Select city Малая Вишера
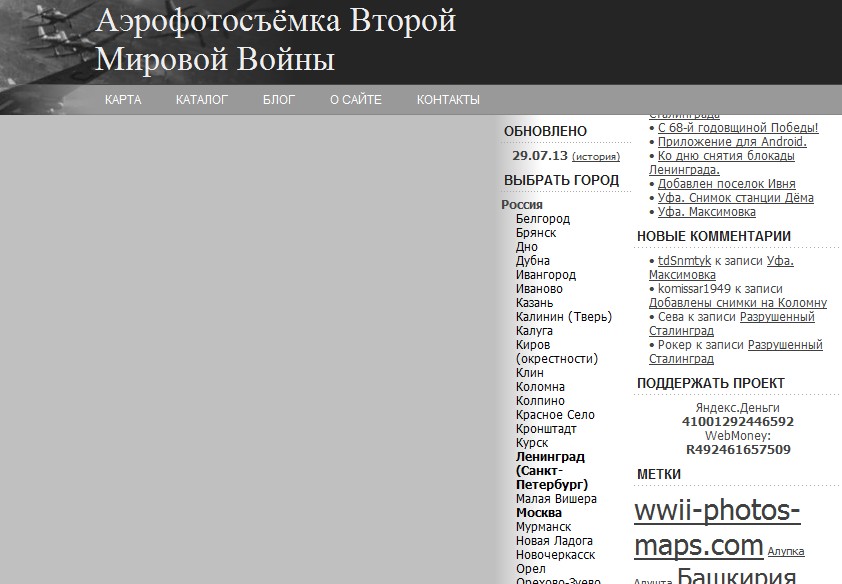 (556, 499)
